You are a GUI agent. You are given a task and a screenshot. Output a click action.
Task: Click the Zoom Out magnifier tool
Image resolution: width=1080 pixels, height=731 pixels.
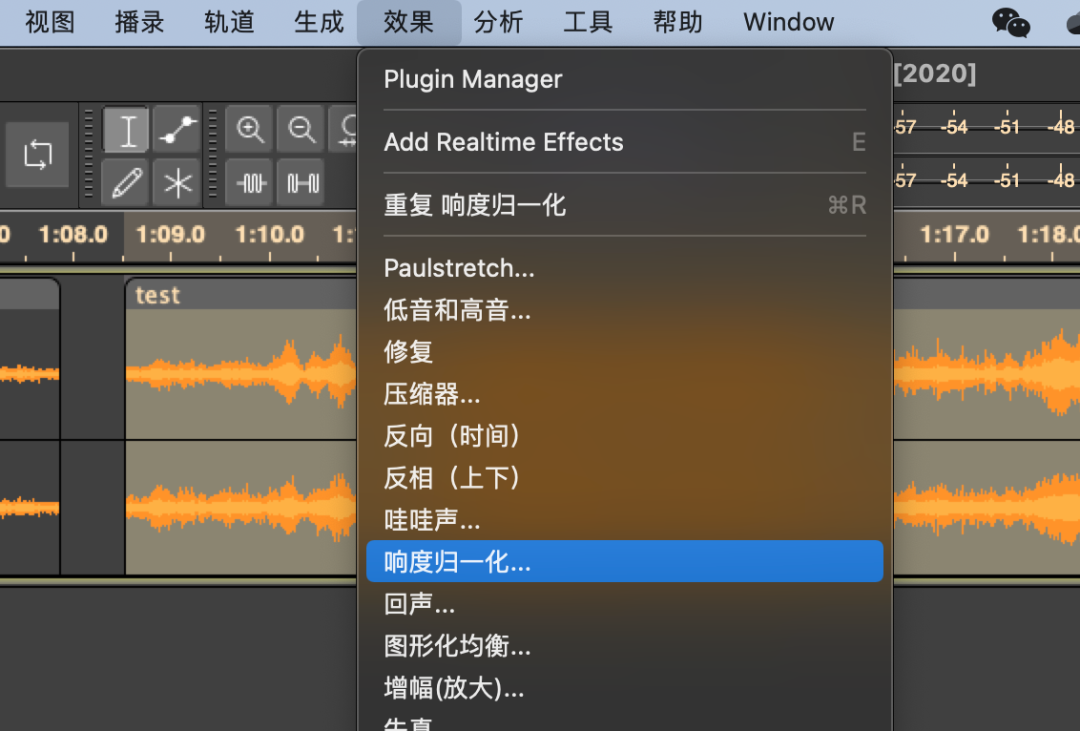click(300, 130)
